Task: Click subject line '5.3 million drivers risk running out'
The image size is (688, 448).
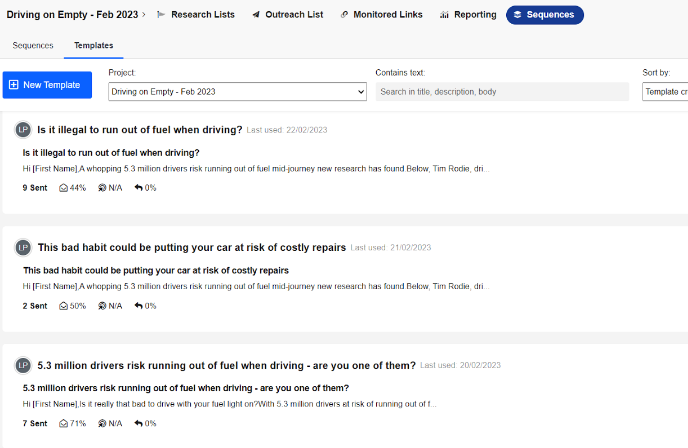Action: pos(186,388)
